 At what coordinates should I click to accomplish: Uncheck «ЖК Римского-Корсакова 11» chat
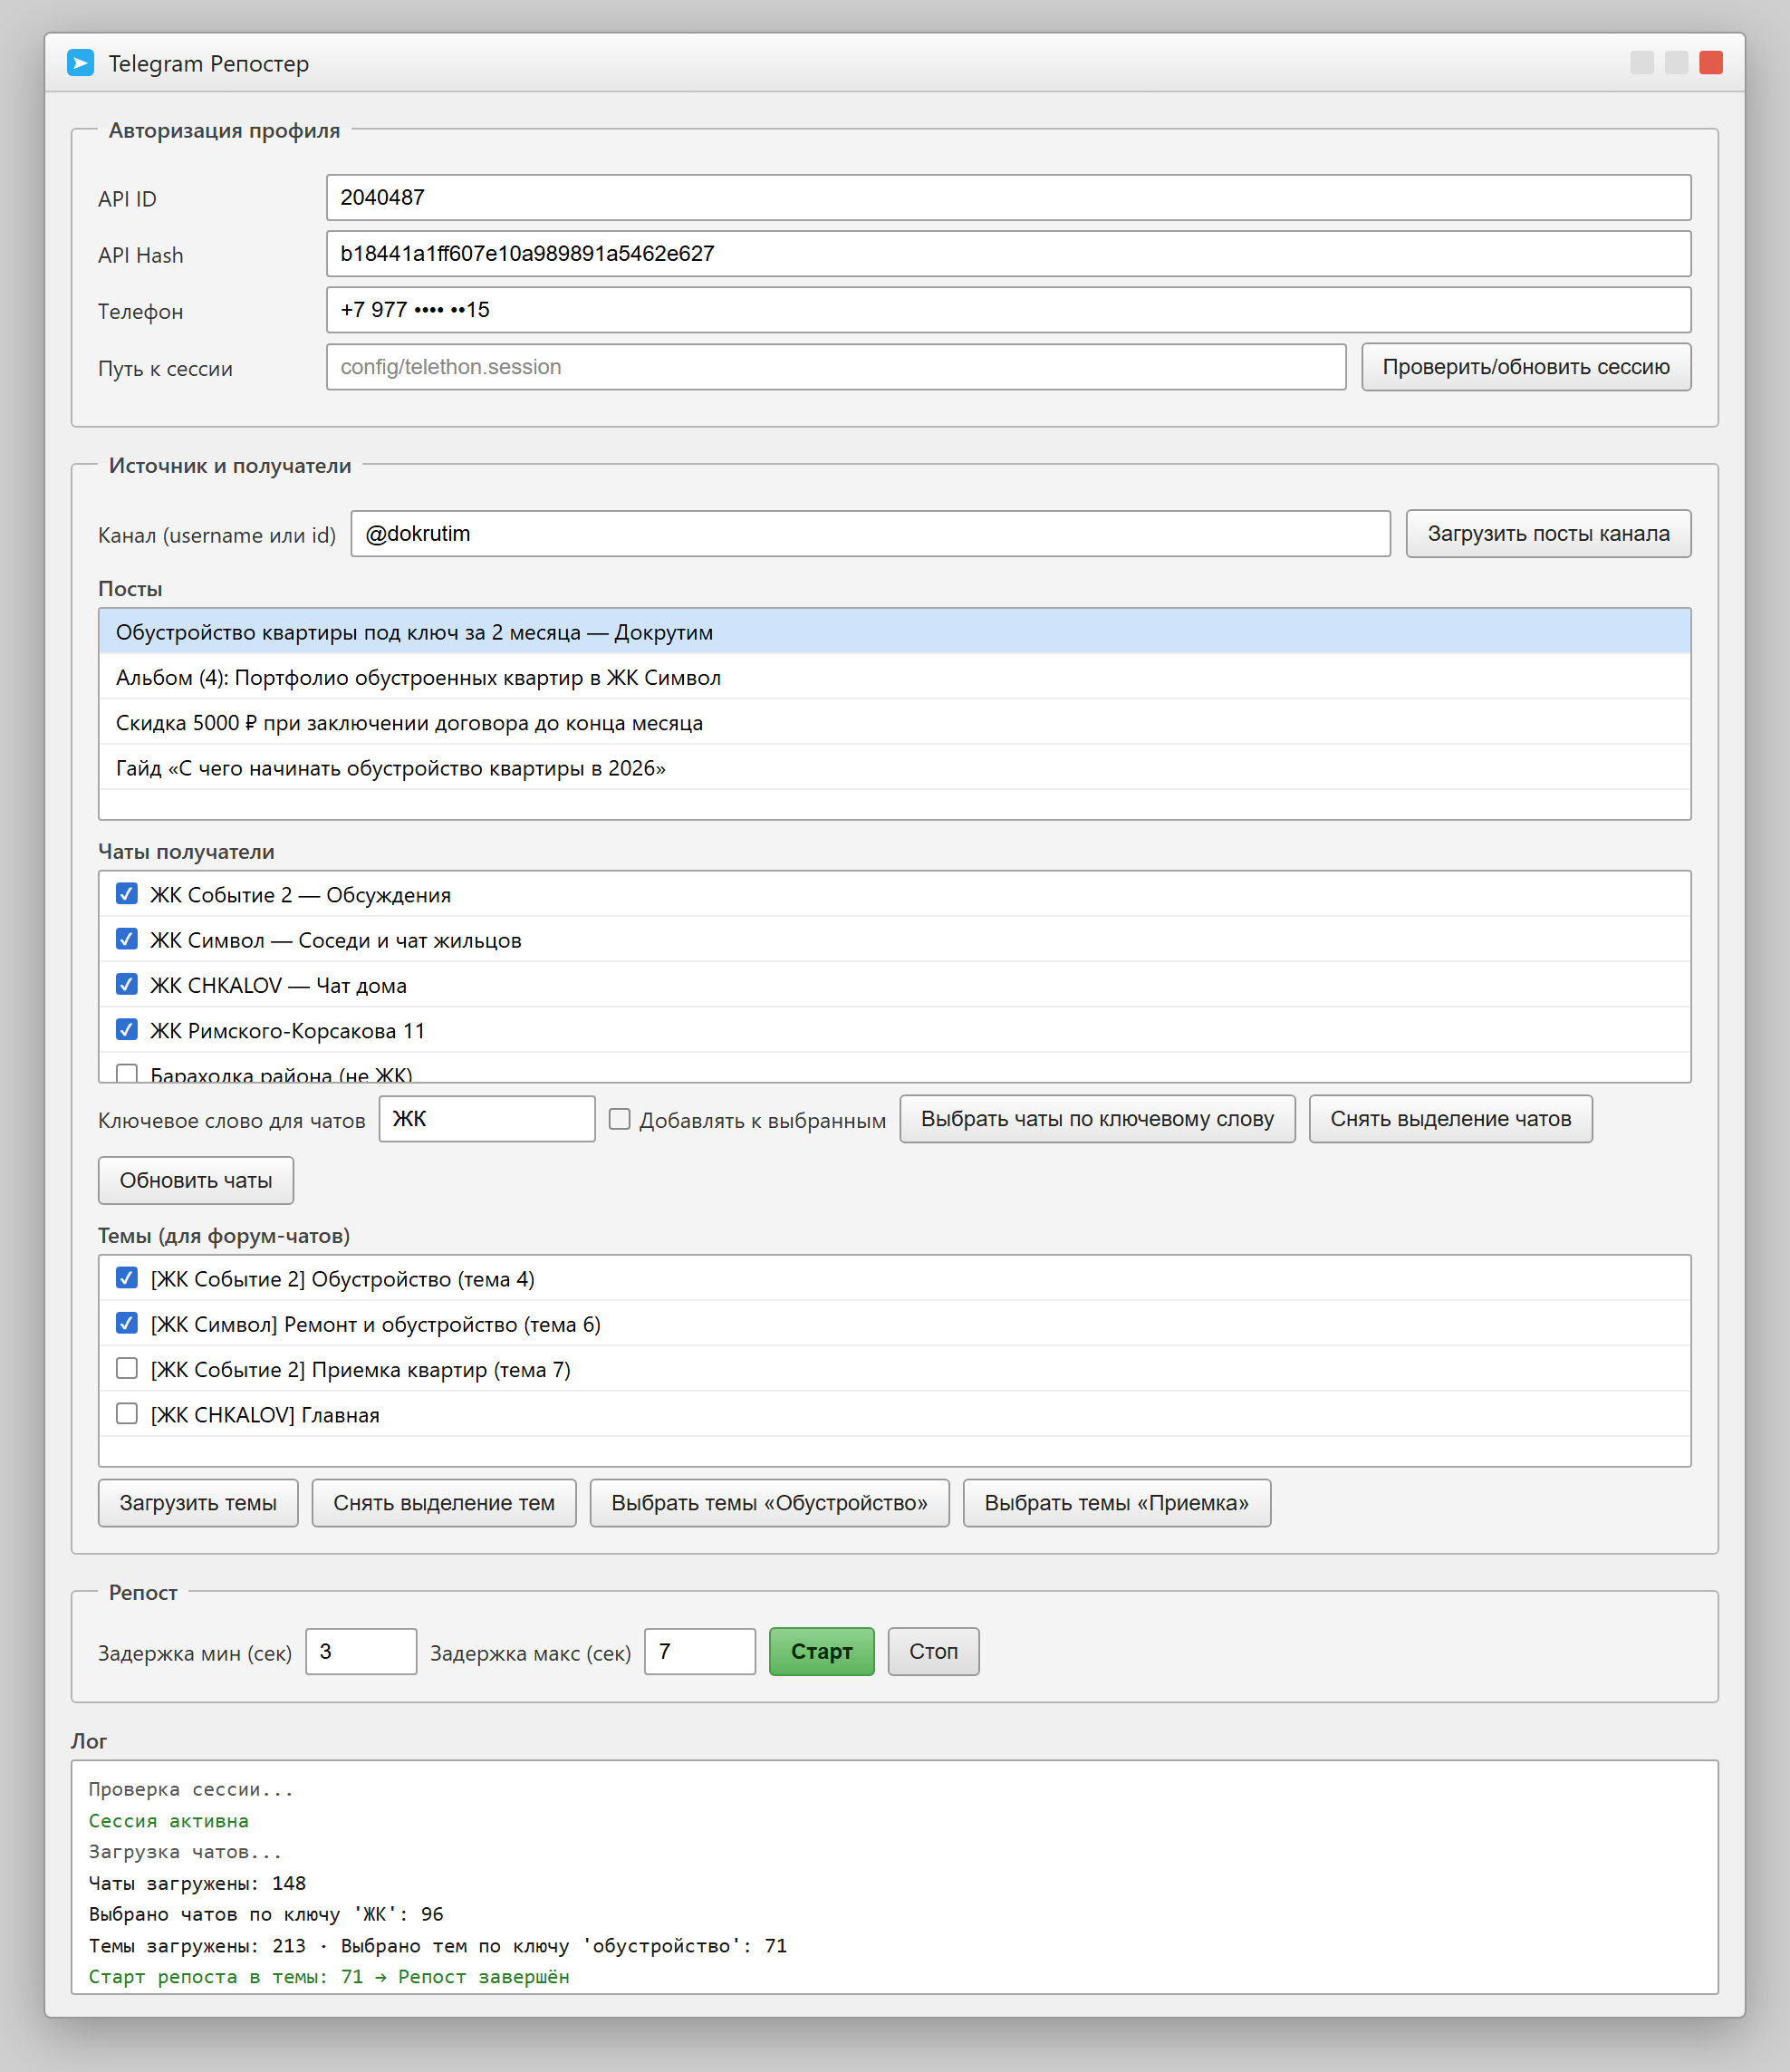point(126,1029)
